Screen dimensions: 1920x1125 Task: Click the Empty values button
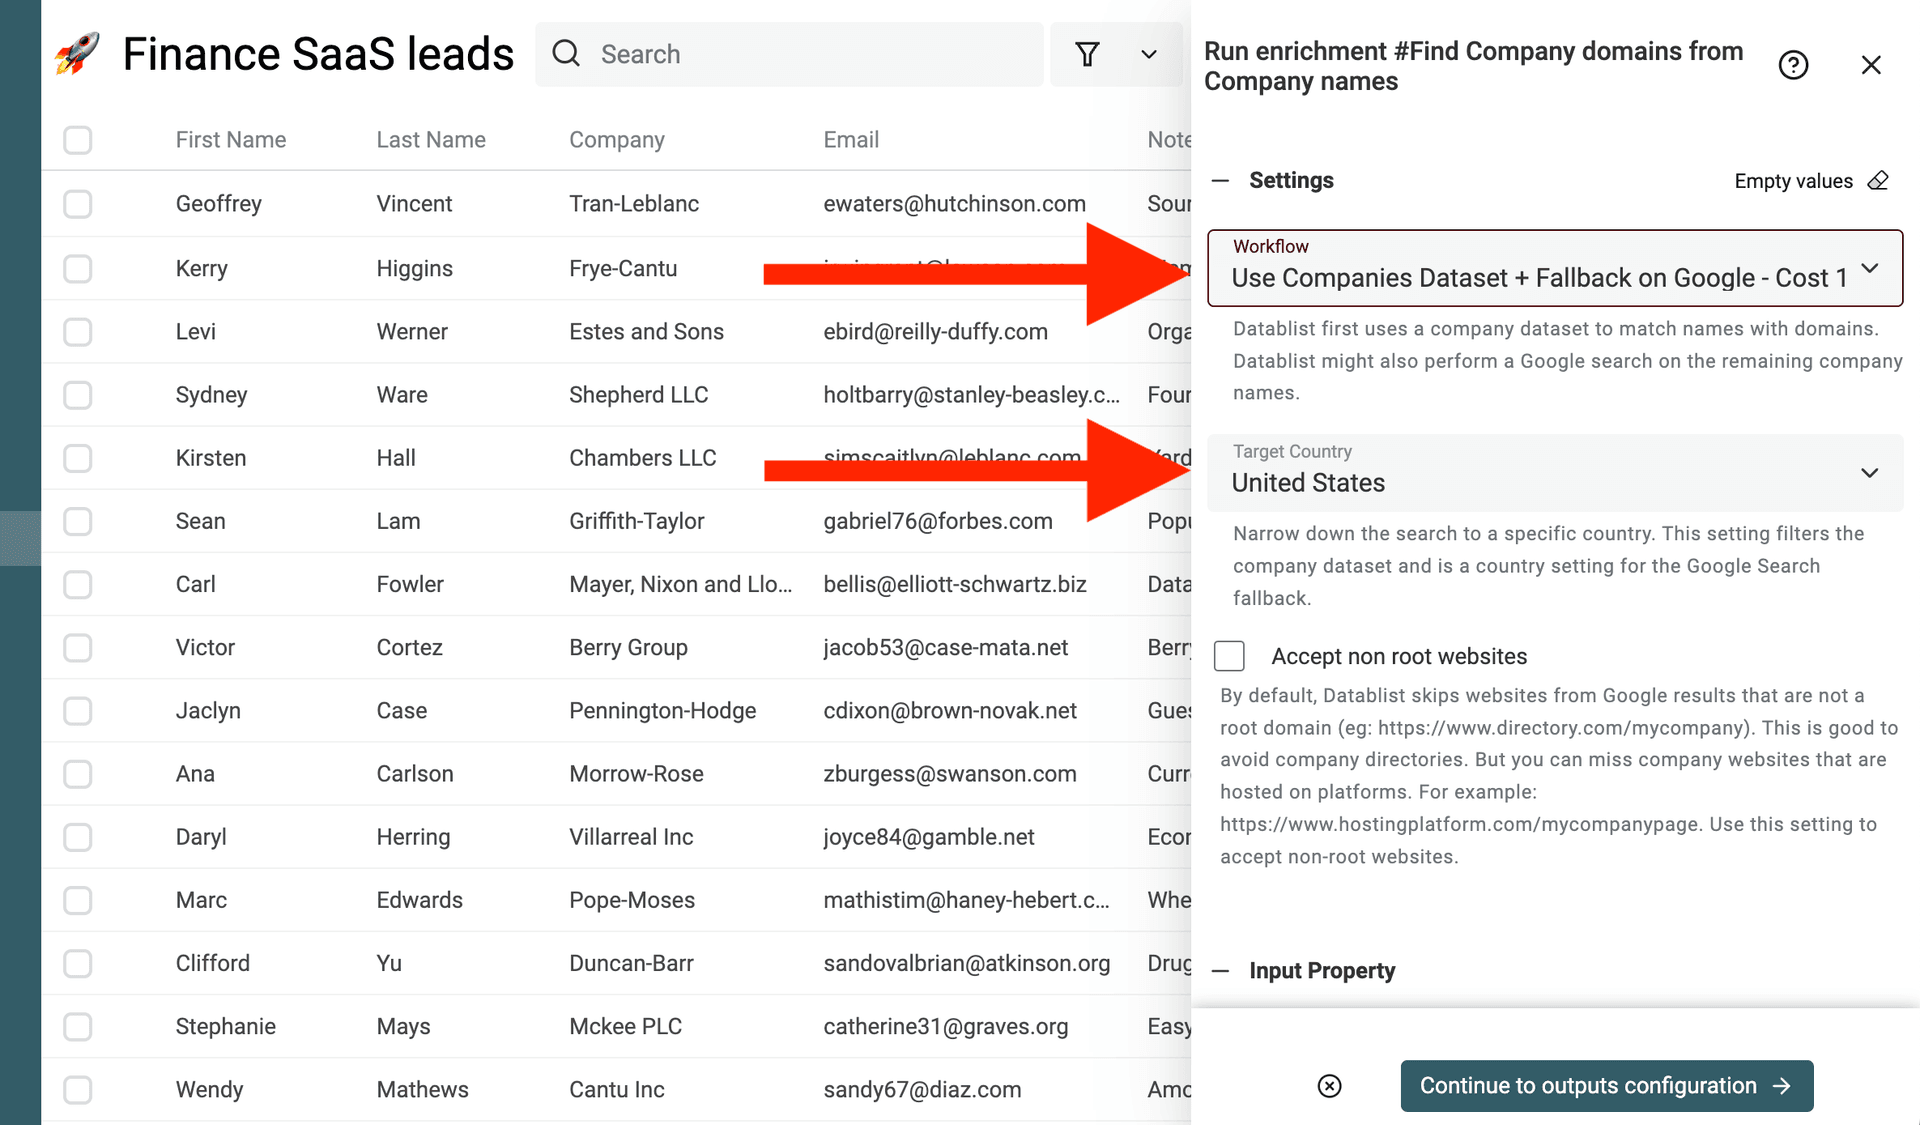click(x=1793, y=180)
